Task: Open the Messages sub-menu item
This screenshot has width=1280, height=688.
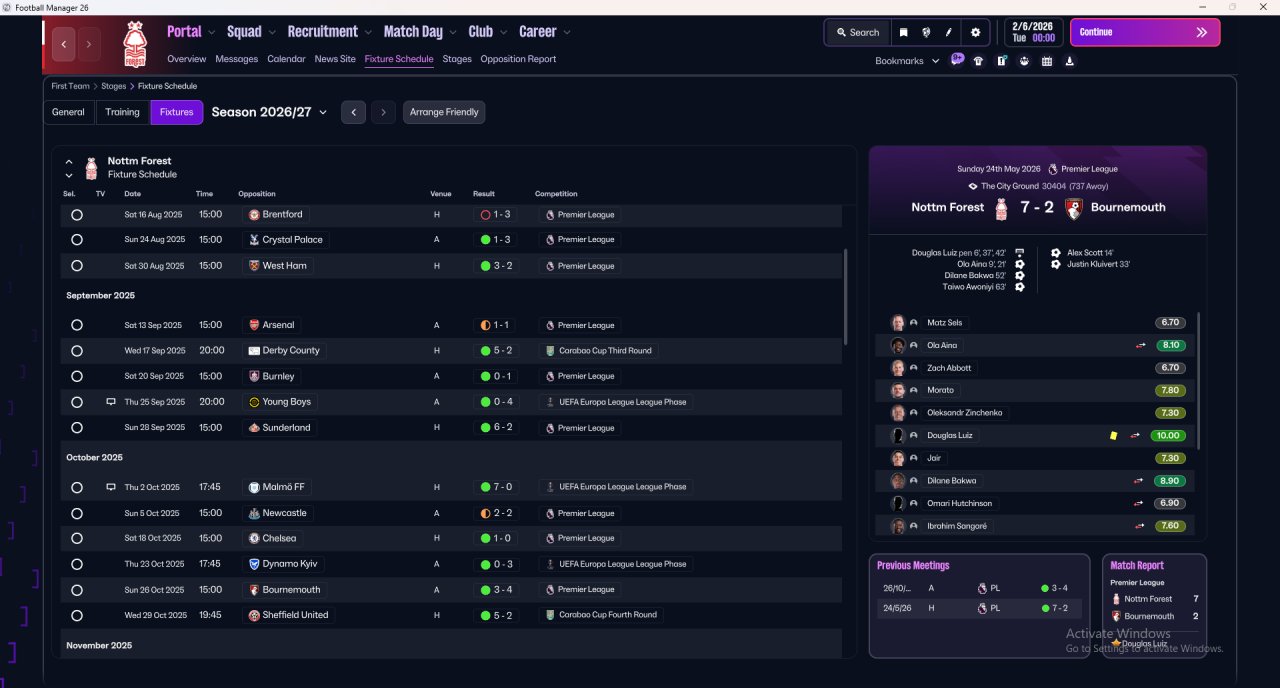Action: (236, 59)
